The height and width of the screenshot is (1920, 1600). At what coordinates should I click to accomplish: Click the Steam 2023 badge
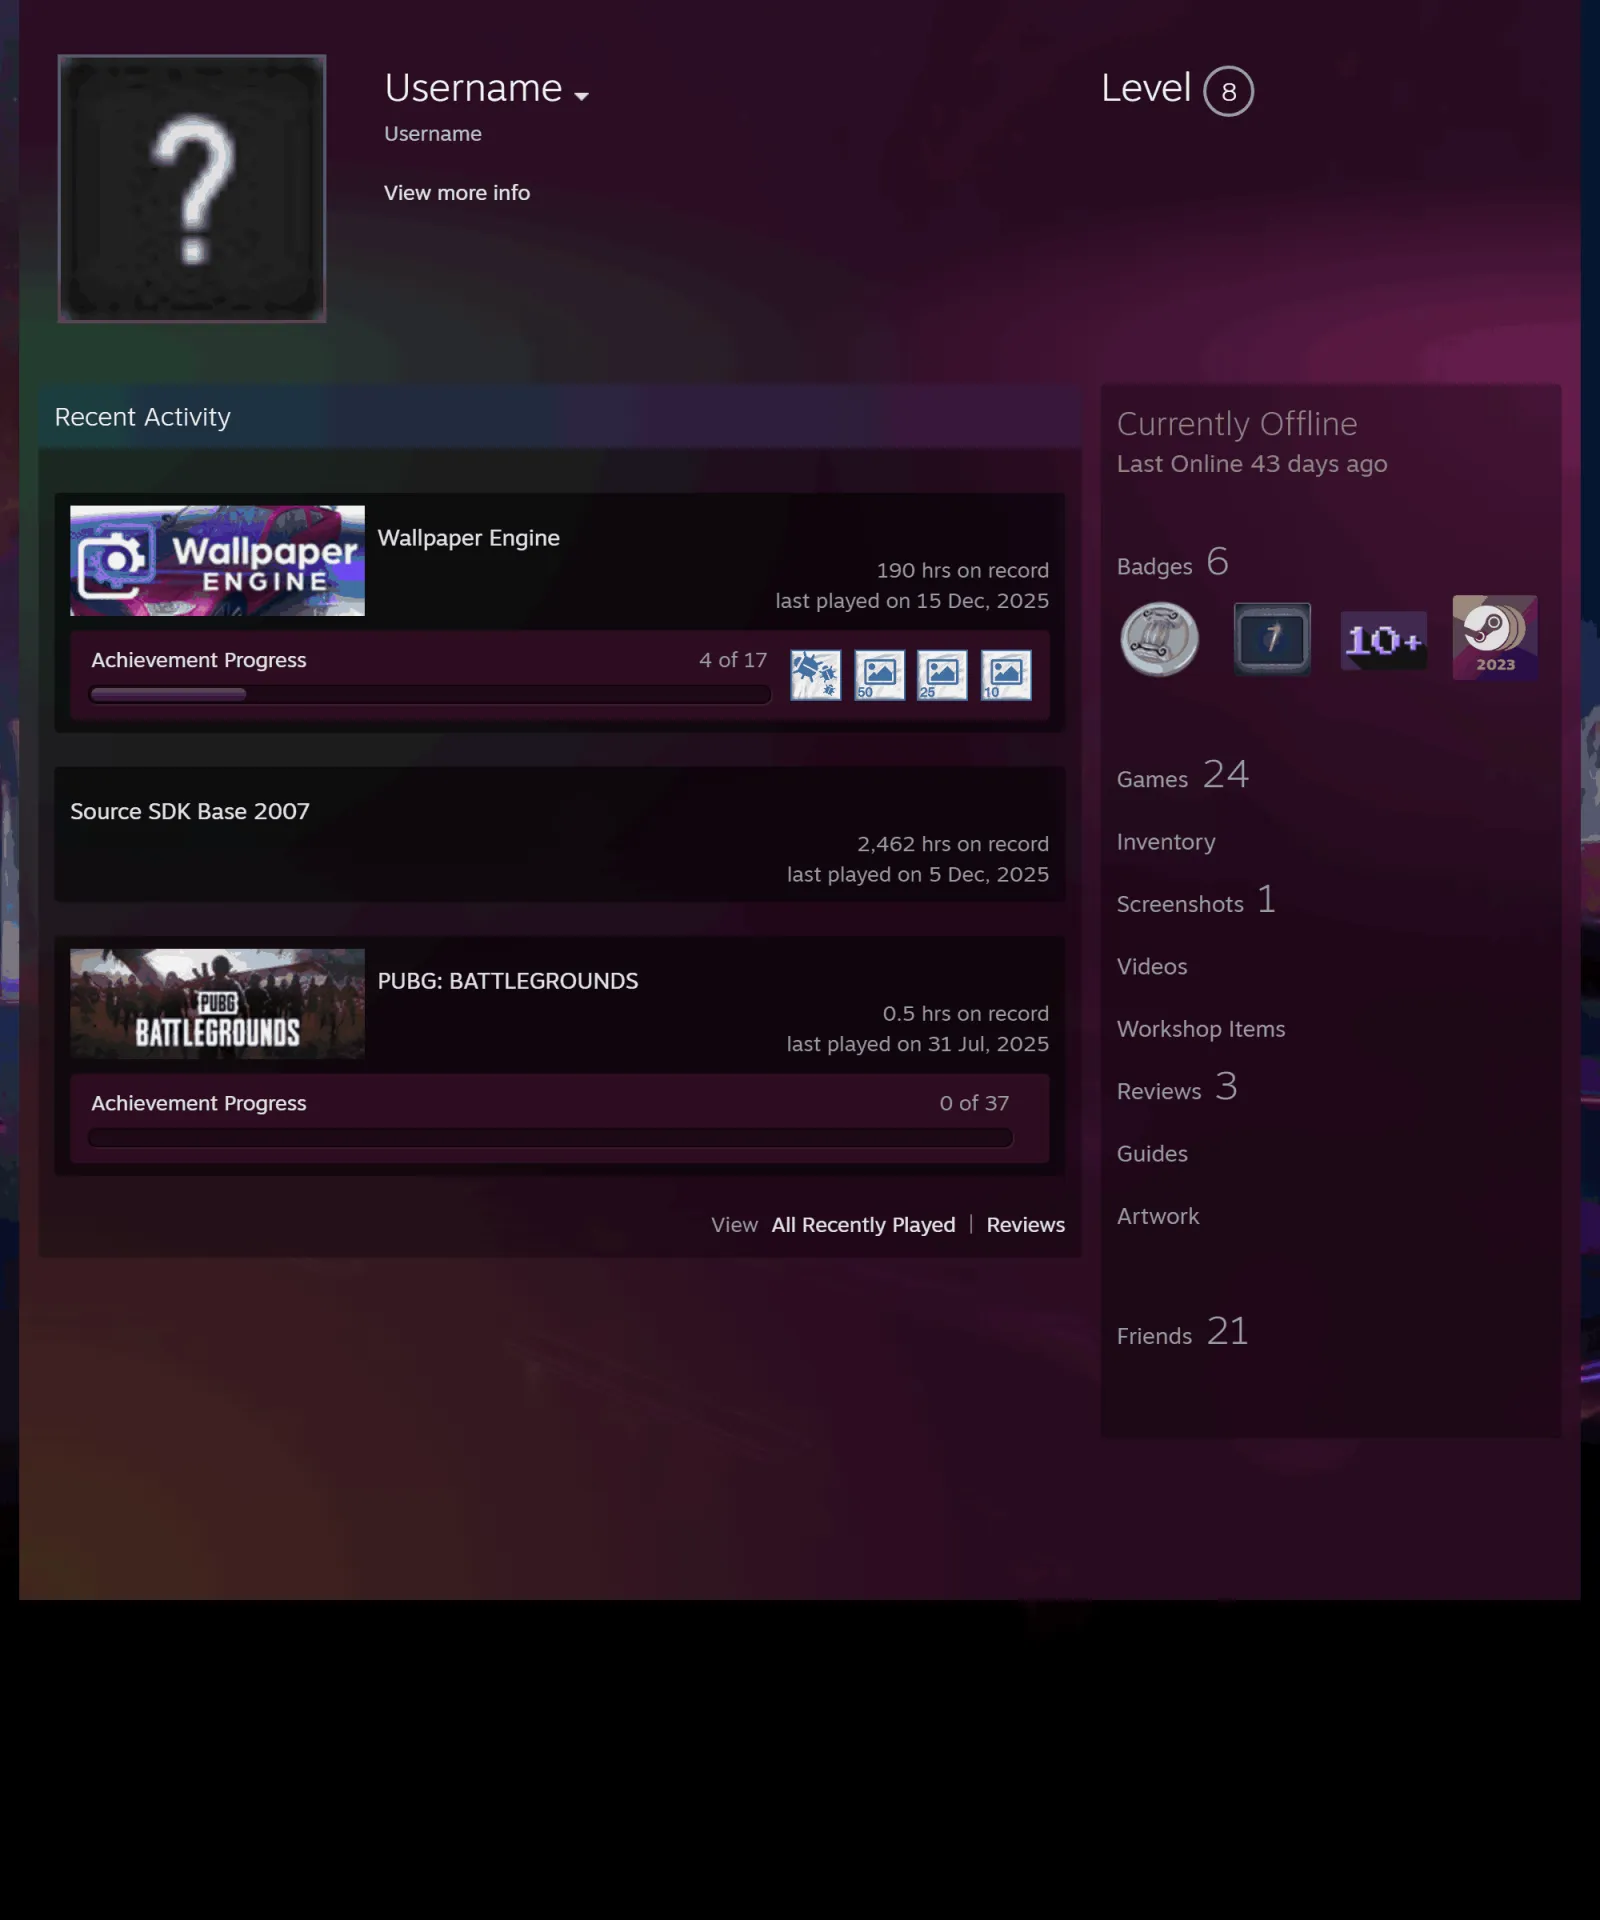tap(1495, 637)
